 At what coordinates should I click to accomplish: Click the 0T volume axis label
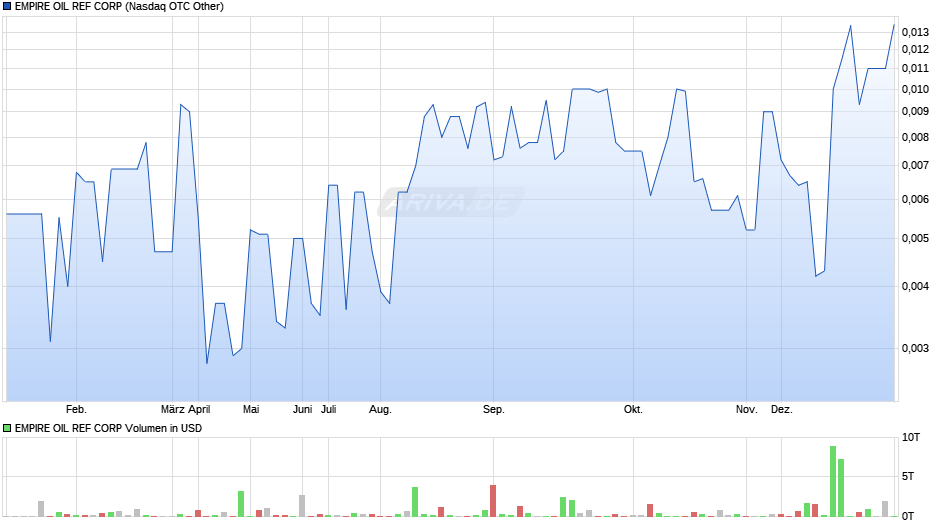coord(908,516)
